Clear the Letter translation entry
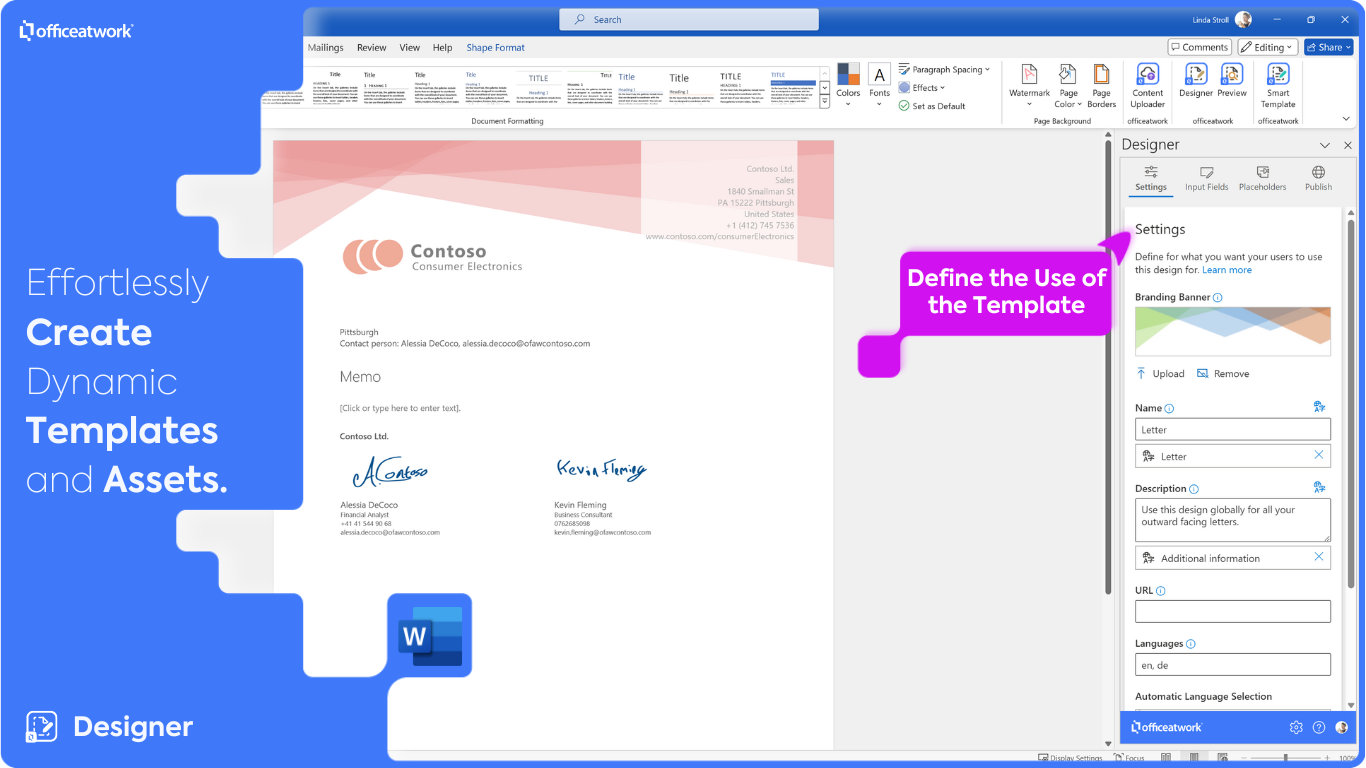The height and width of the screenshot is (768, 1366). 1318,455
